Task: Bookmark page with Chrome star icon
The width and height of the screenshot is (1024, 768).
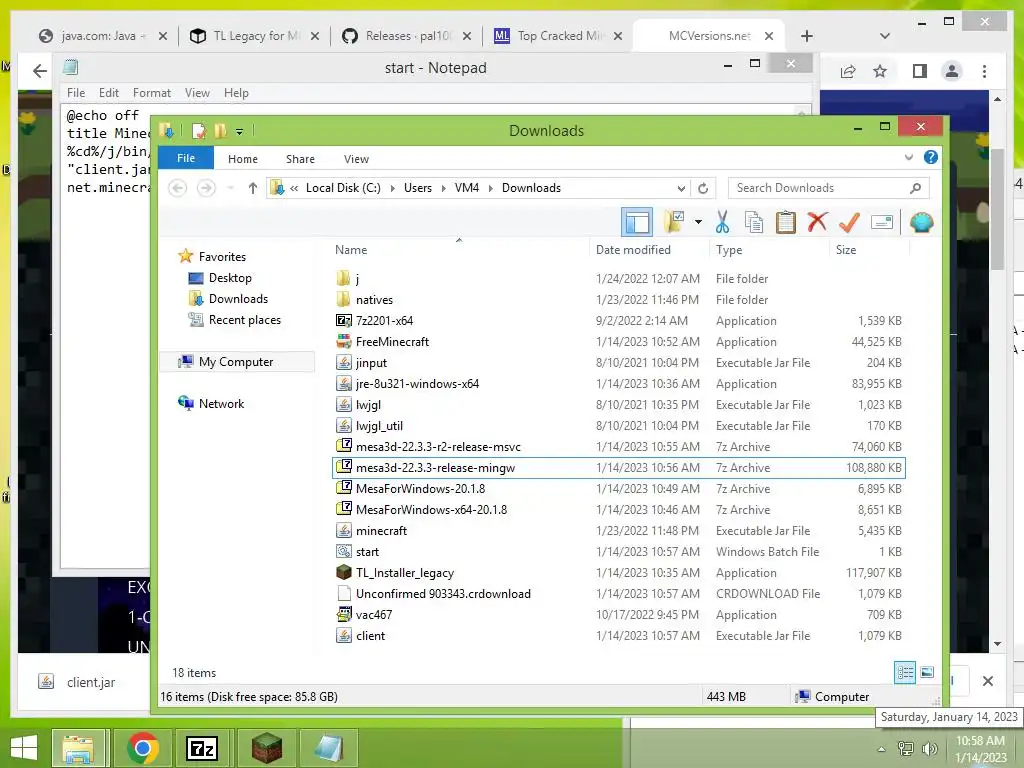Action: coord(880,71)
